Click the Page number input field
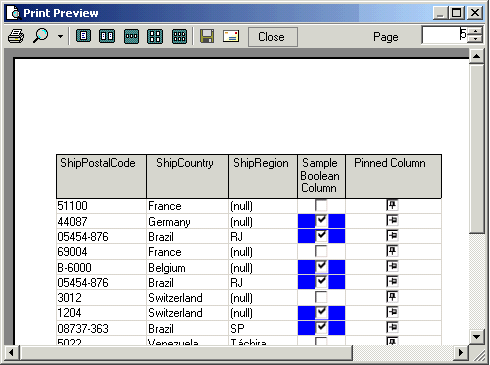The width and height of the screenshot is (490, 365). (445, 35)
